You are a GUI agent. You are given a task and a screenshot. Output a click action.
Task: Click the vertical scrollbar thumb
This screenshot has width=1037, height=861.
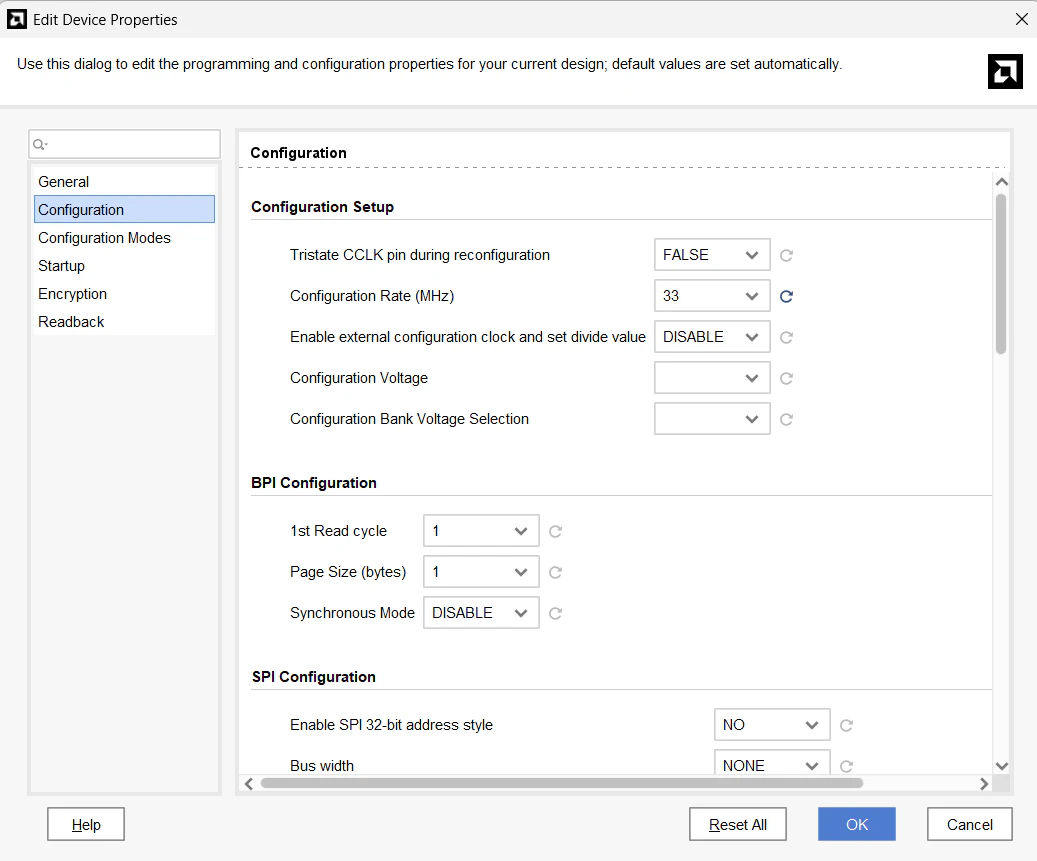click(x=1001, y=272)
